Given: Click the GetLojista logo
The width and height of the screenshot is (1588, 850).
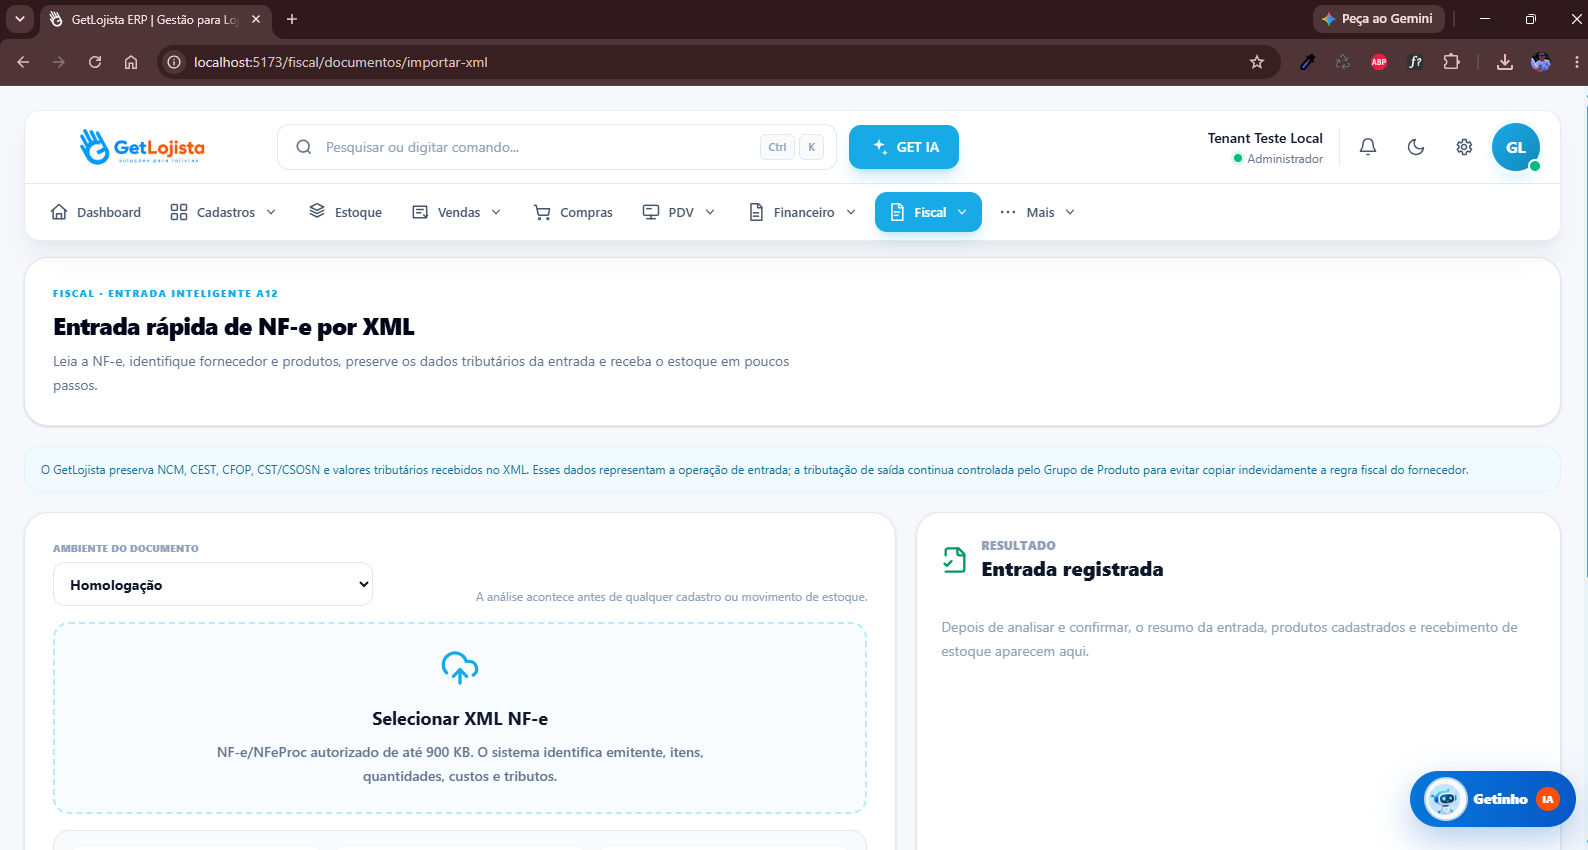Looking at the screenshot, I should tap(142, 147).
